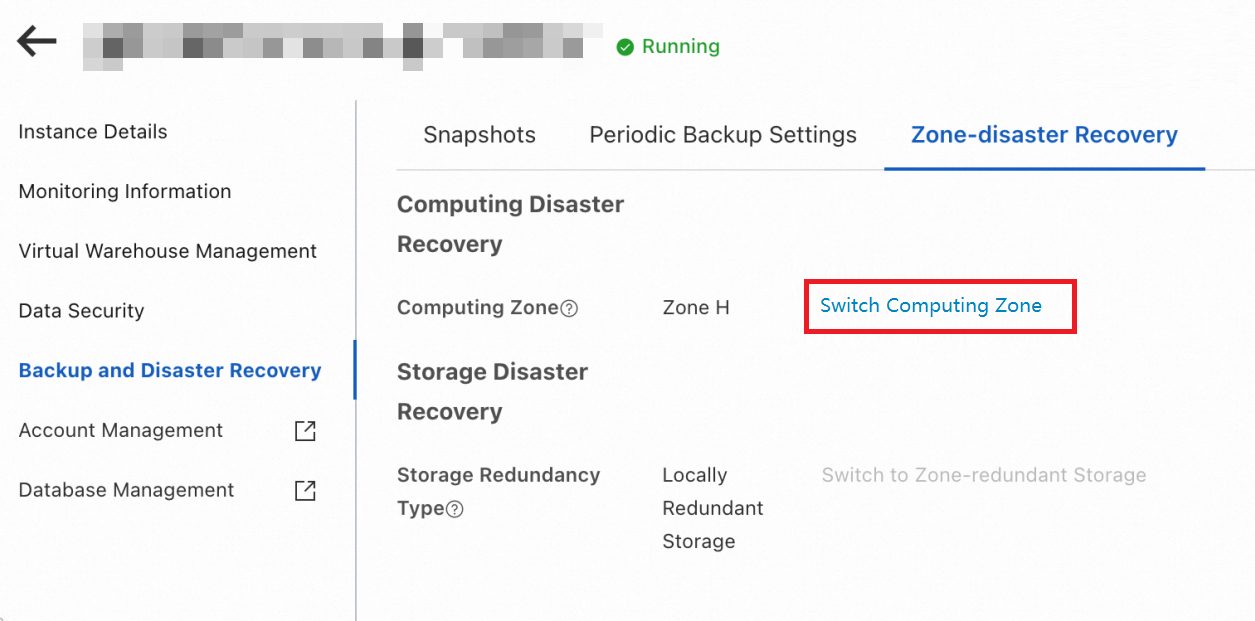This screenshot has height=621, width=1255.
Task: Click the Running status label
Action: 680,47
